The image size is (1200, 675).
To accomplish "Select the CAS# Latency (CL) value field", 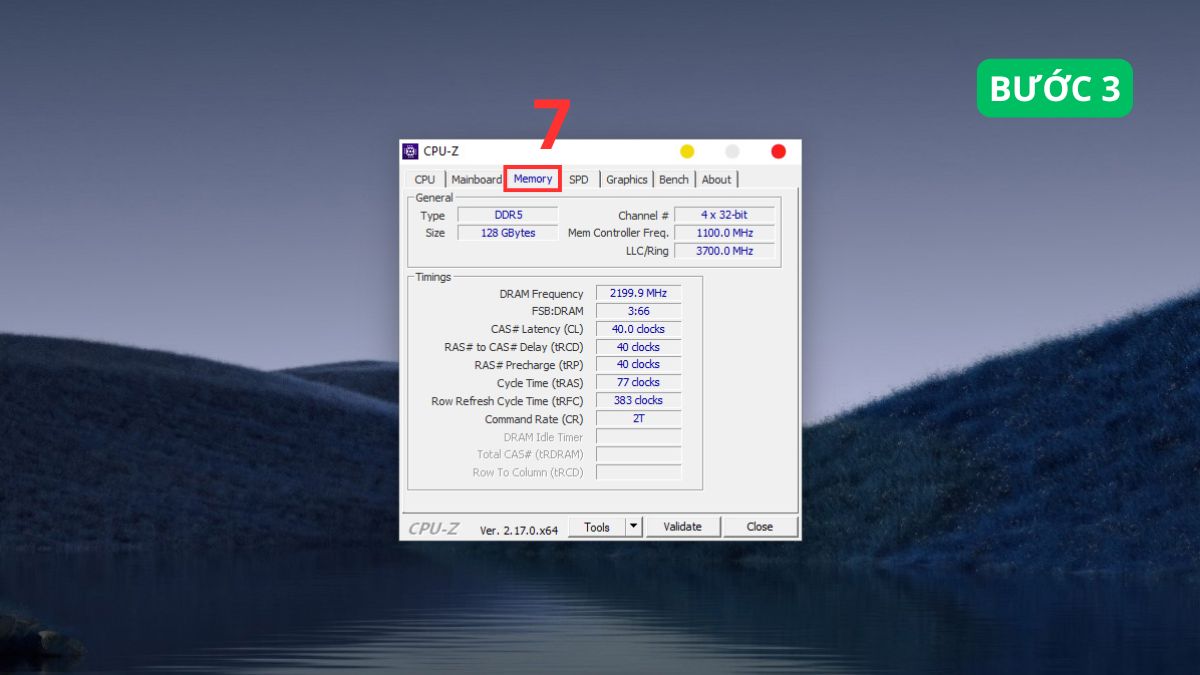I will 638,329.
